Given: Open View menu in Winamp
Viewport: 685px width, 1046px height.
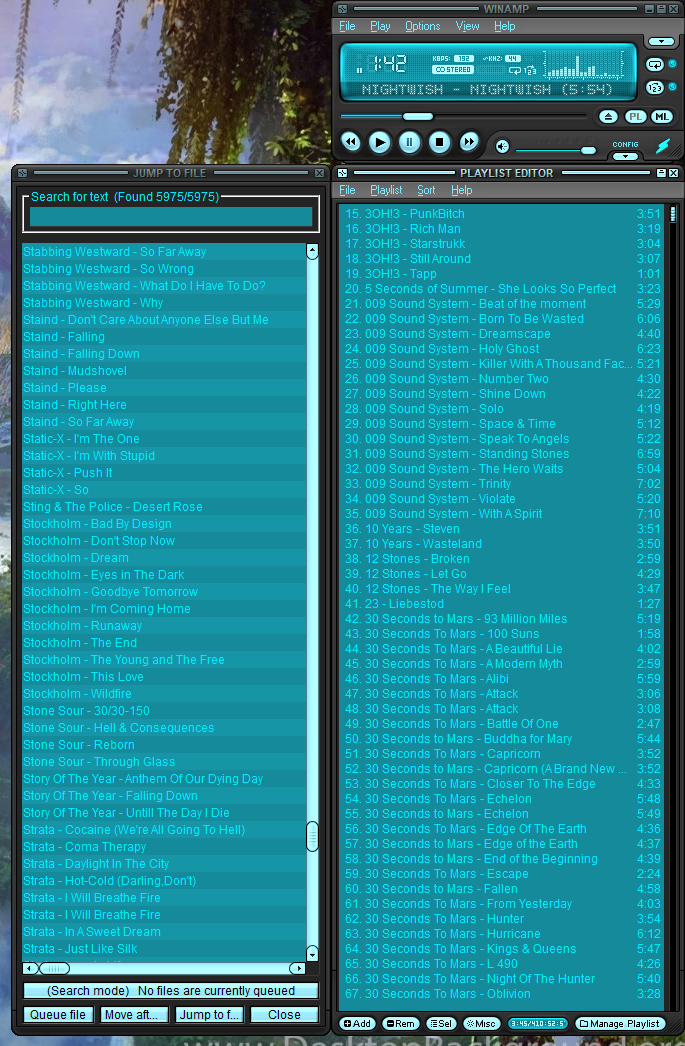Looking at the screenshot, I should tap(468, 26).
